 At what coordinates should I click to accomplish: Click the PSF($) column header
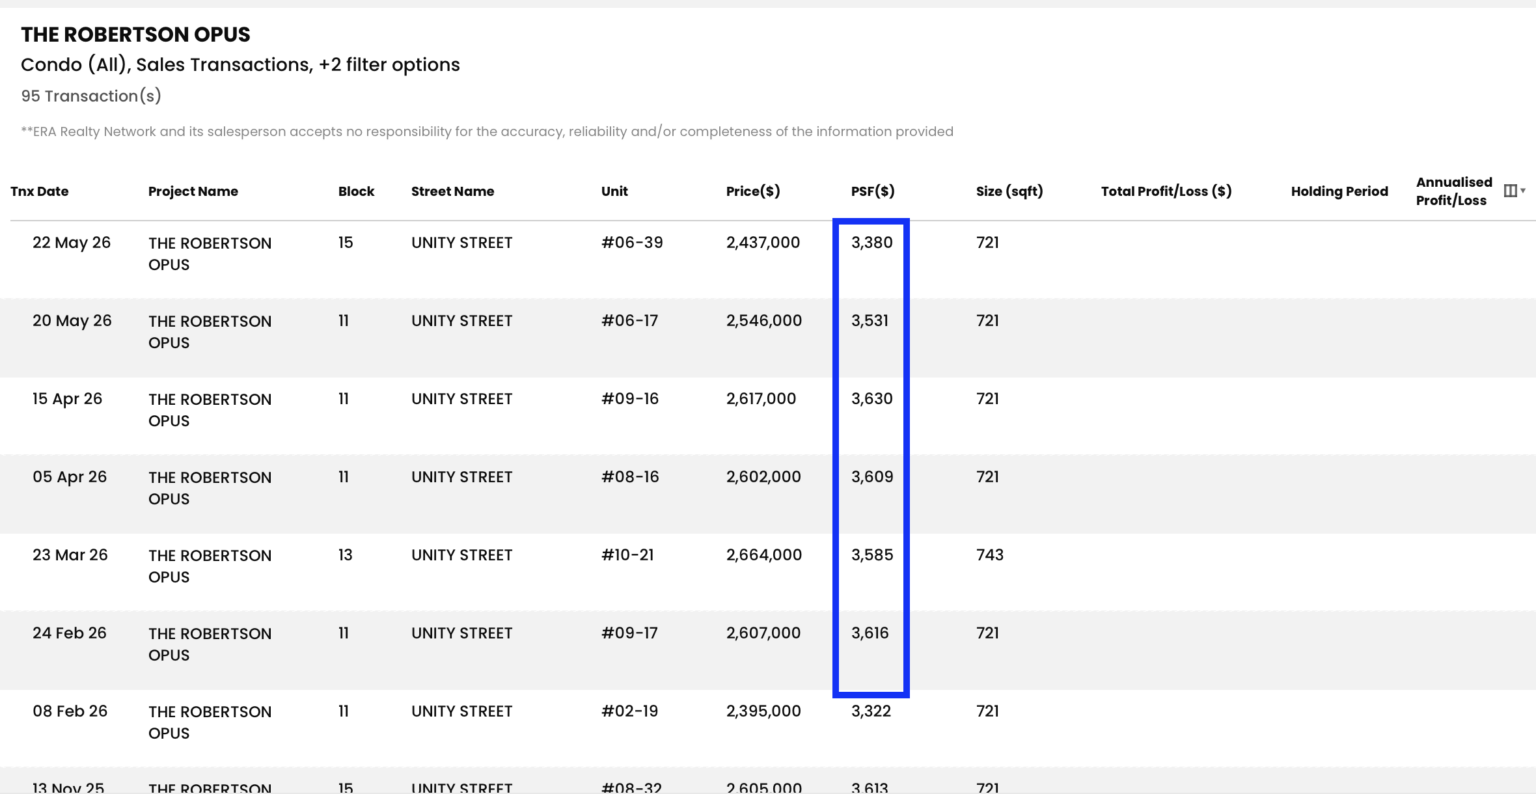point(873,191)
